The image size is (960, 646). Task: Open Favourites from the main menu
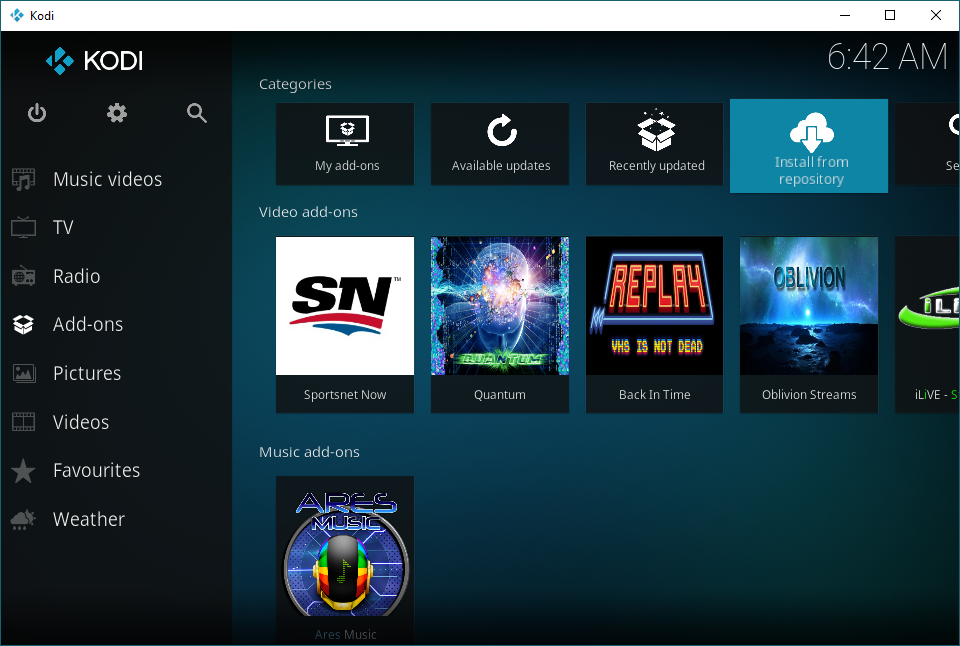click(x=97, y=470)
